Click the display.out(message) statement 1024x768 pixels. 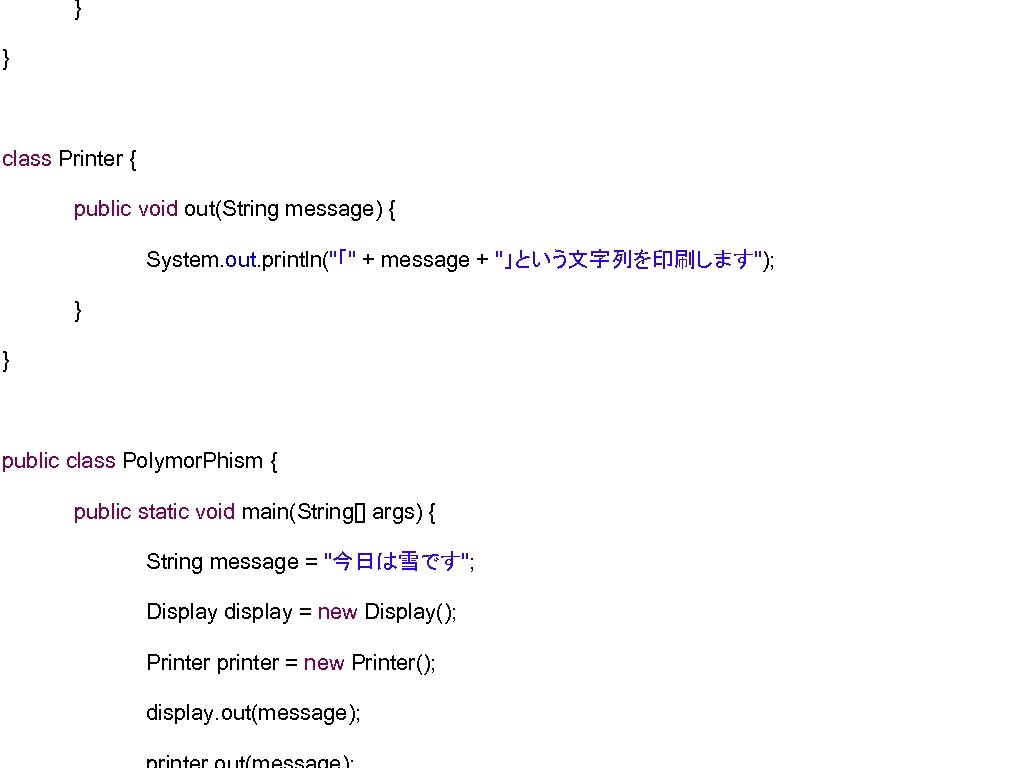pyautogui.click(x=253, y=713)
